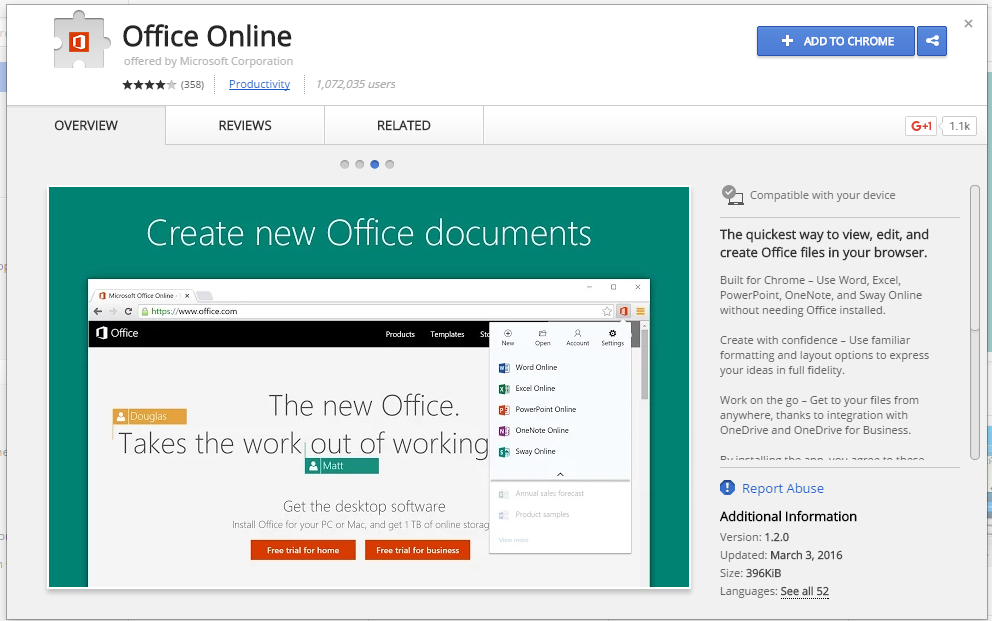992x621 pixels.
Task: Click the Word Online icon in screenshot
Action: pyautogui.click(x=504, y=367)
